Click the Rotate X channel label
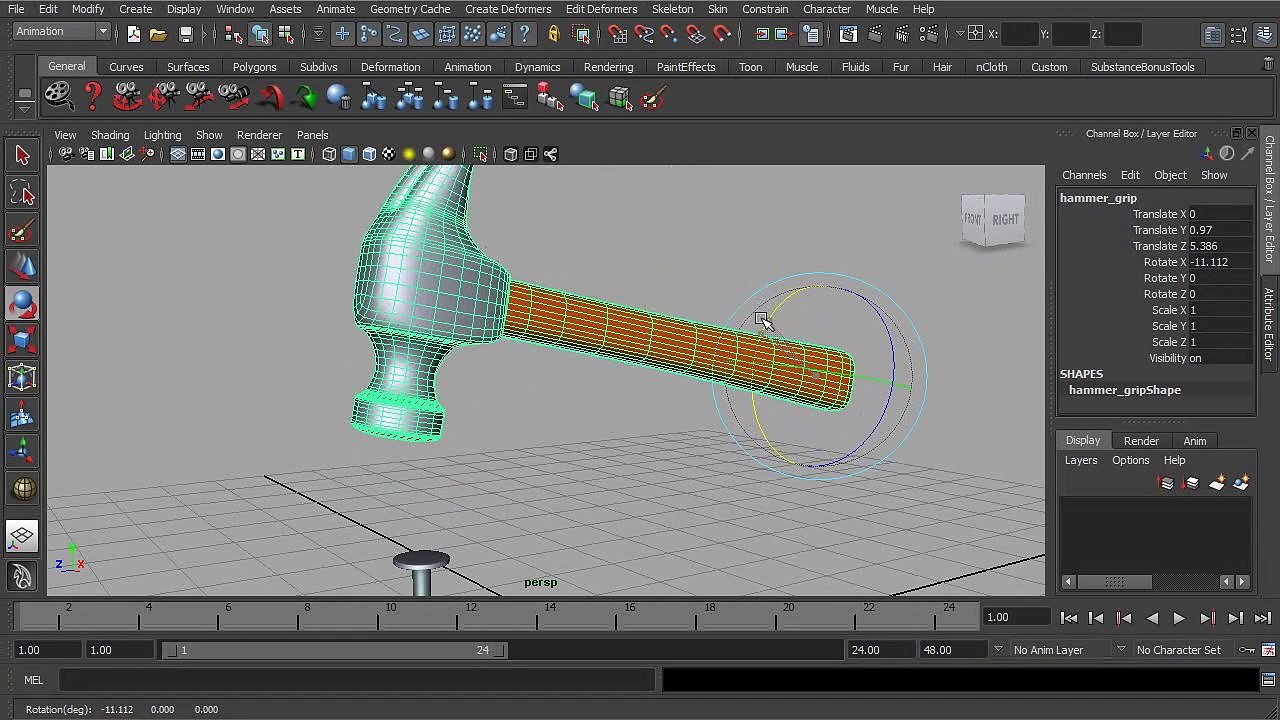Screen dimensions: 1280x720 (x=1165, y=262)
